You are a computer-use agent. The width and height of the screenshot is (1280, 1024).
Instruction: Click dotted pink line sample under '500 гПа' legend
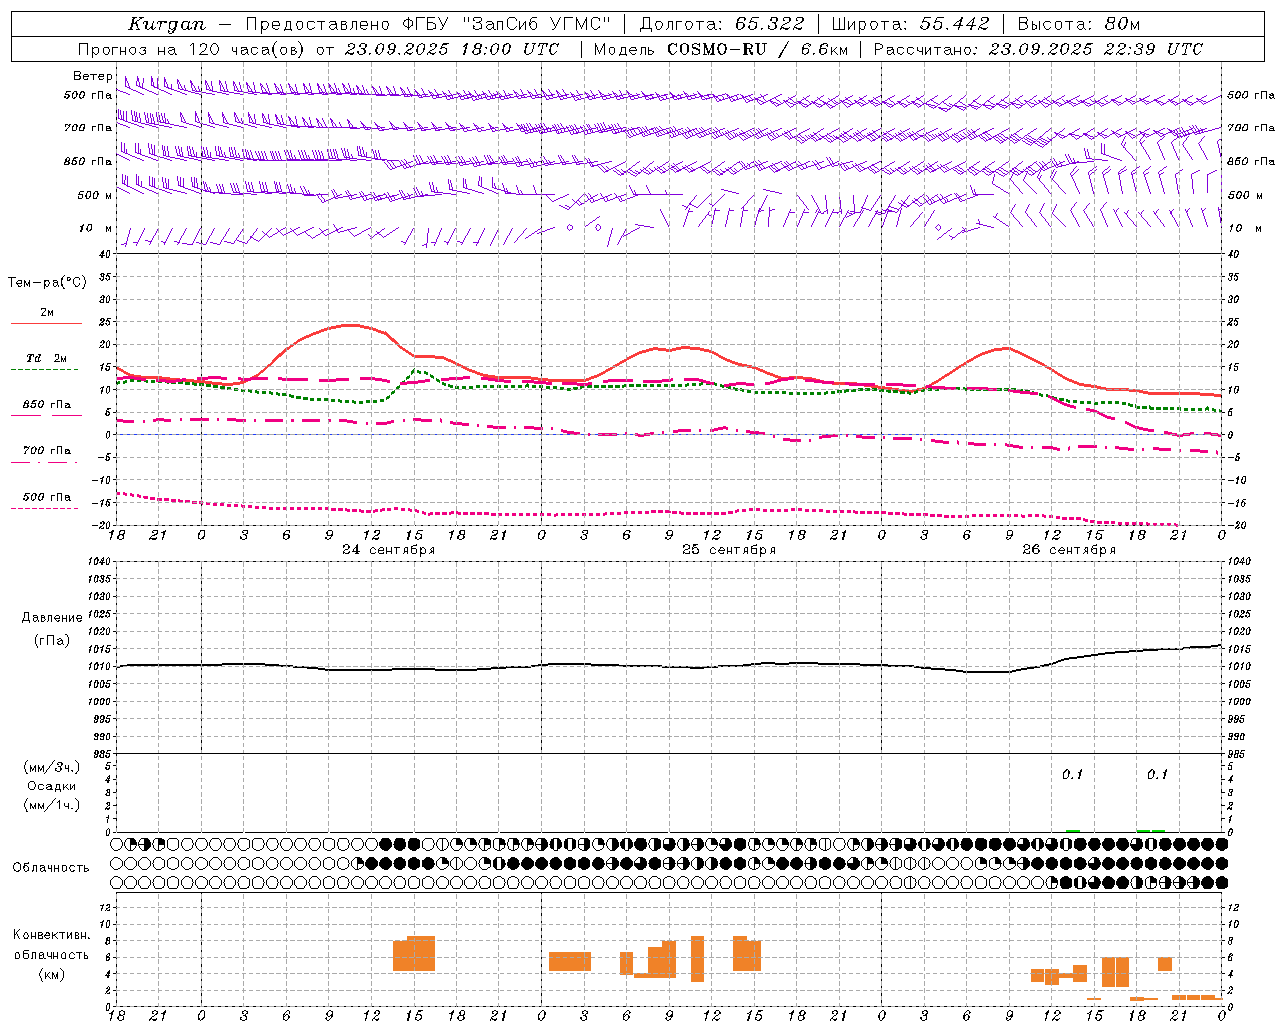(x=46, y=509)
